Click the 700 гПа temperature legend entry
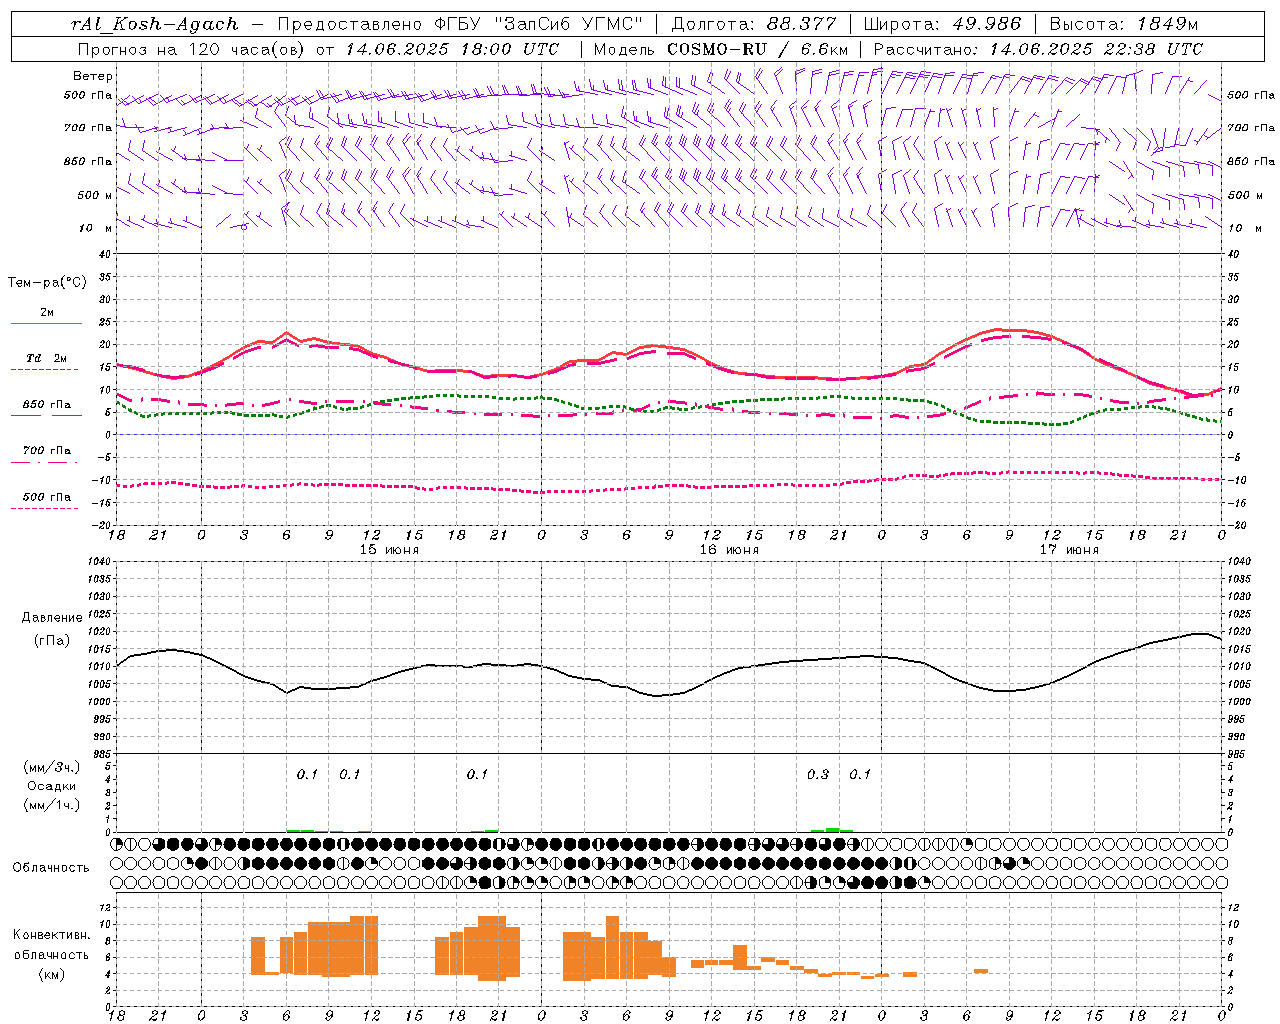 [47, 450]
